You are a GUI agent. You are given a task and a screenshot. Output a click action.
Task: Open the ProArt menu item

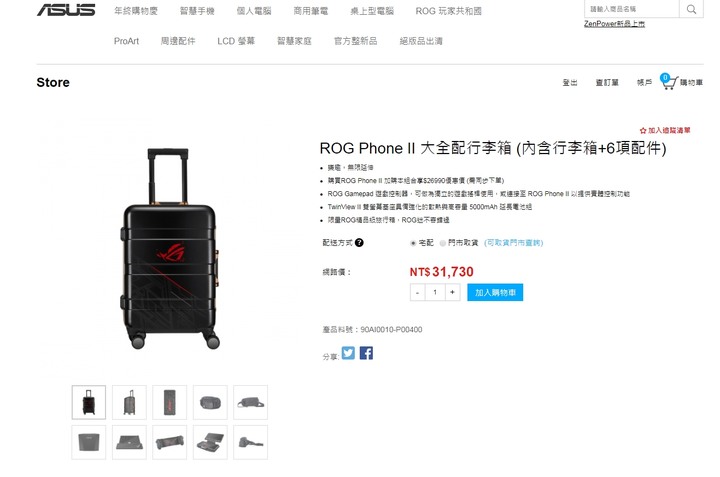tap(126, 41)
